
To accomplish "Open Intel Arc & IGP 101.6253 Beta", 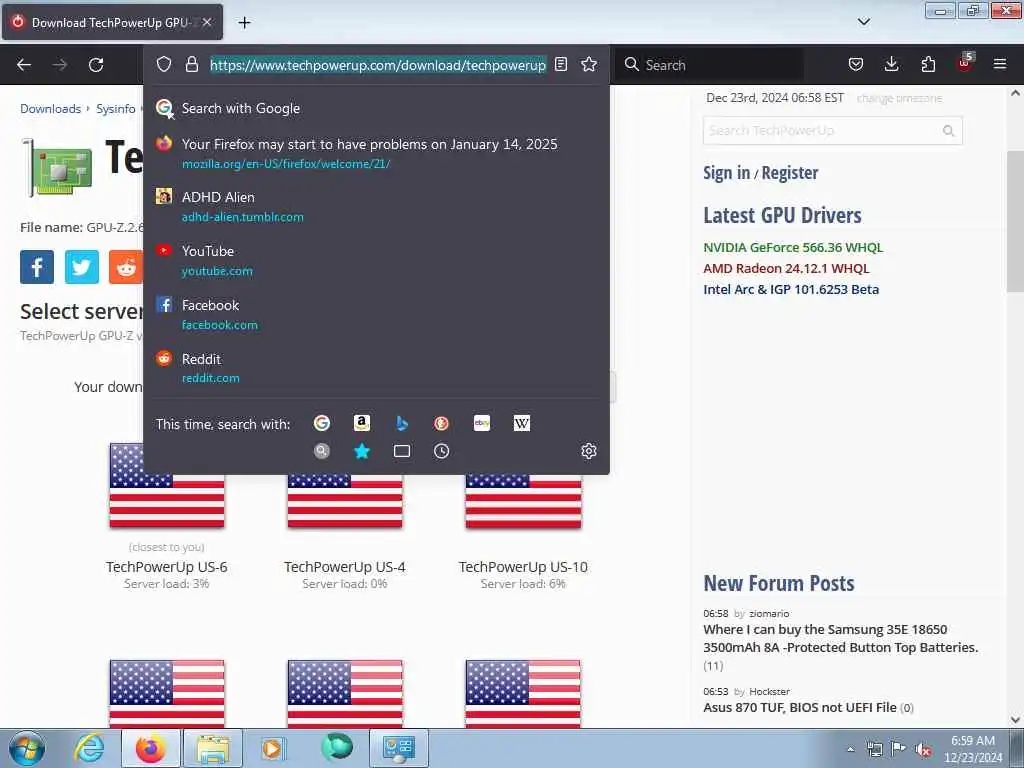I will [x=791, y=289].
